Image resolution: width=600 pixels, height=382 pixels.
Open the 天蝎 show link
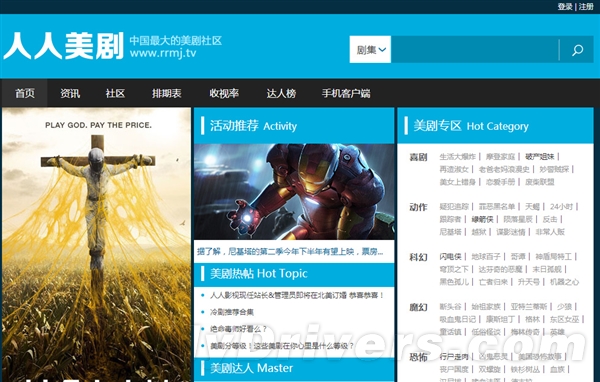532,207
